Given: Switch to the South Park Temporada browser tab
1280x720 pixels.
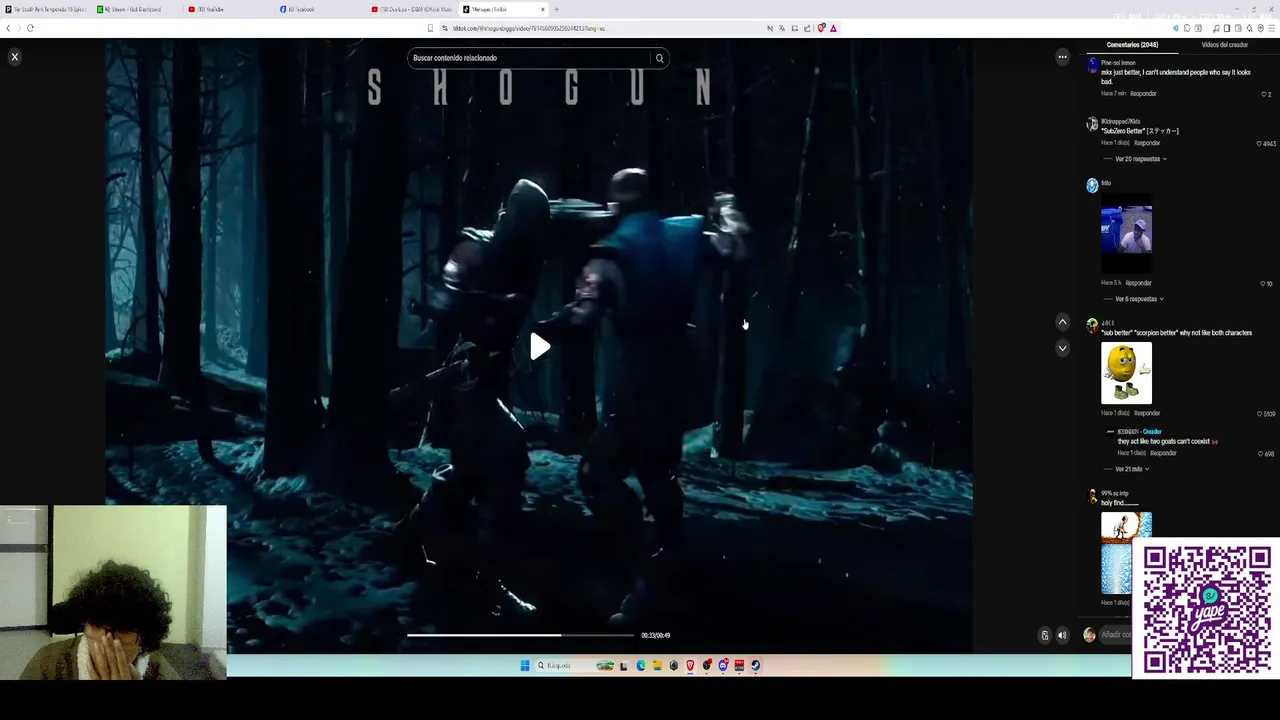Looking at the screenshot, I should click(x=46, y=9).
